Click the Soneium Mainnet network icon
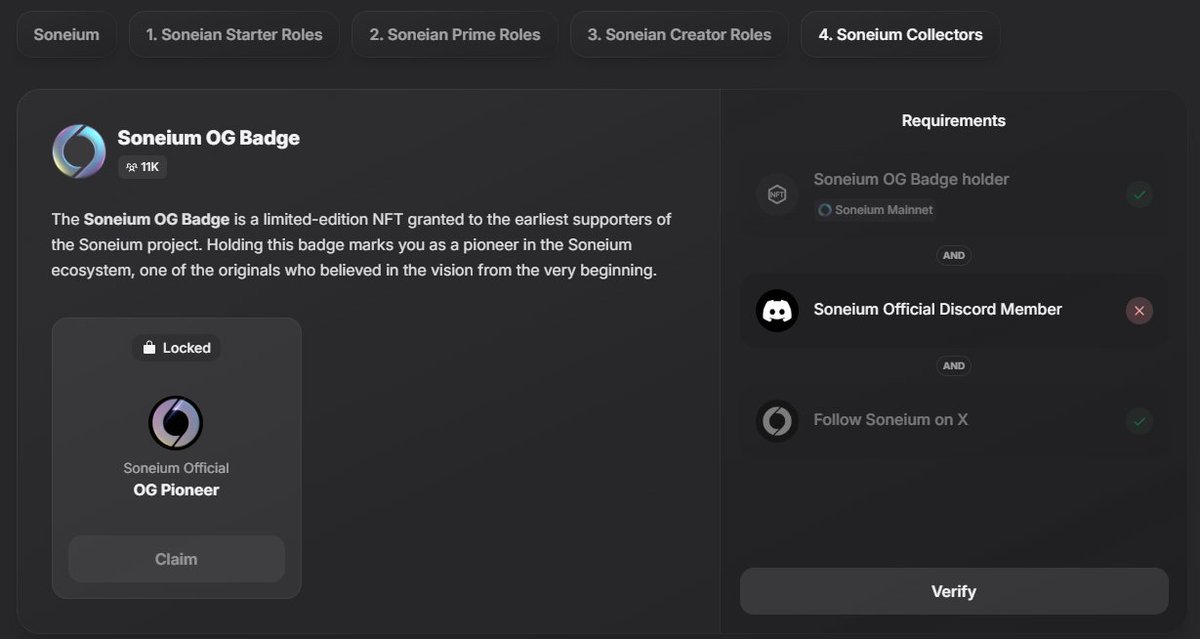This screenshot has height=639, width=1200. point(823,210)
